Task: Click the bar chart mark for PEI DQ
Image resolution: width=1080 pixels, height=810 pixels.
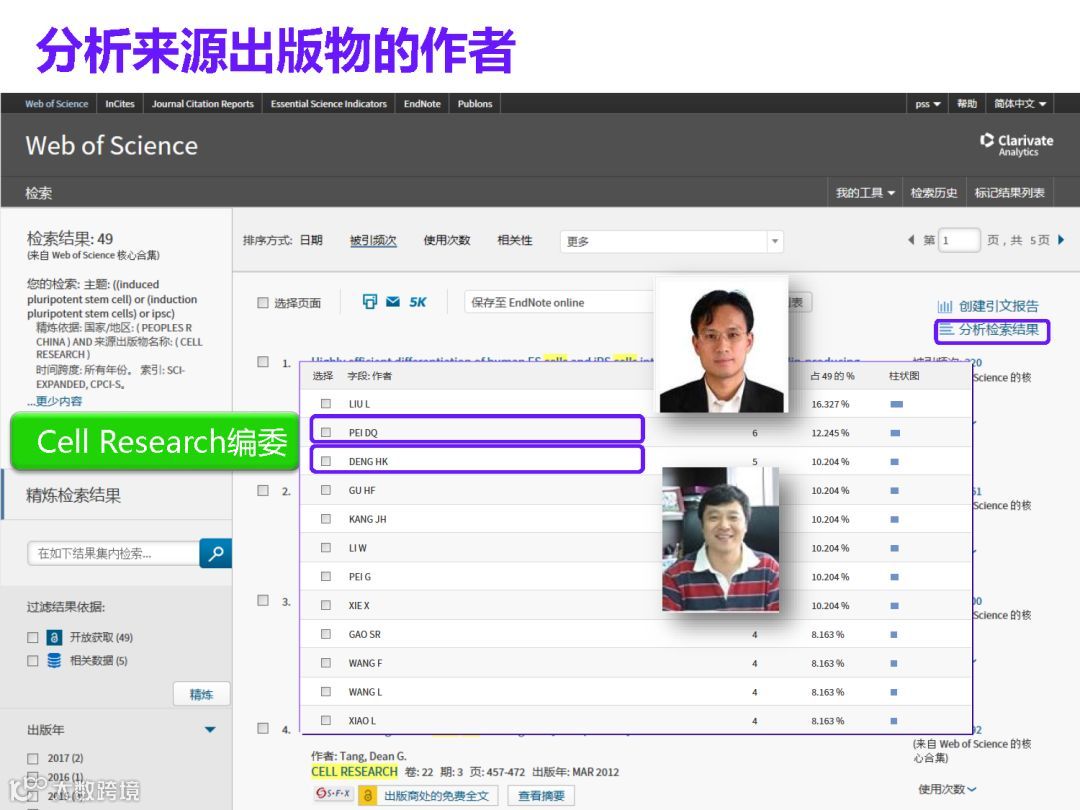Action: click(895, 433)
